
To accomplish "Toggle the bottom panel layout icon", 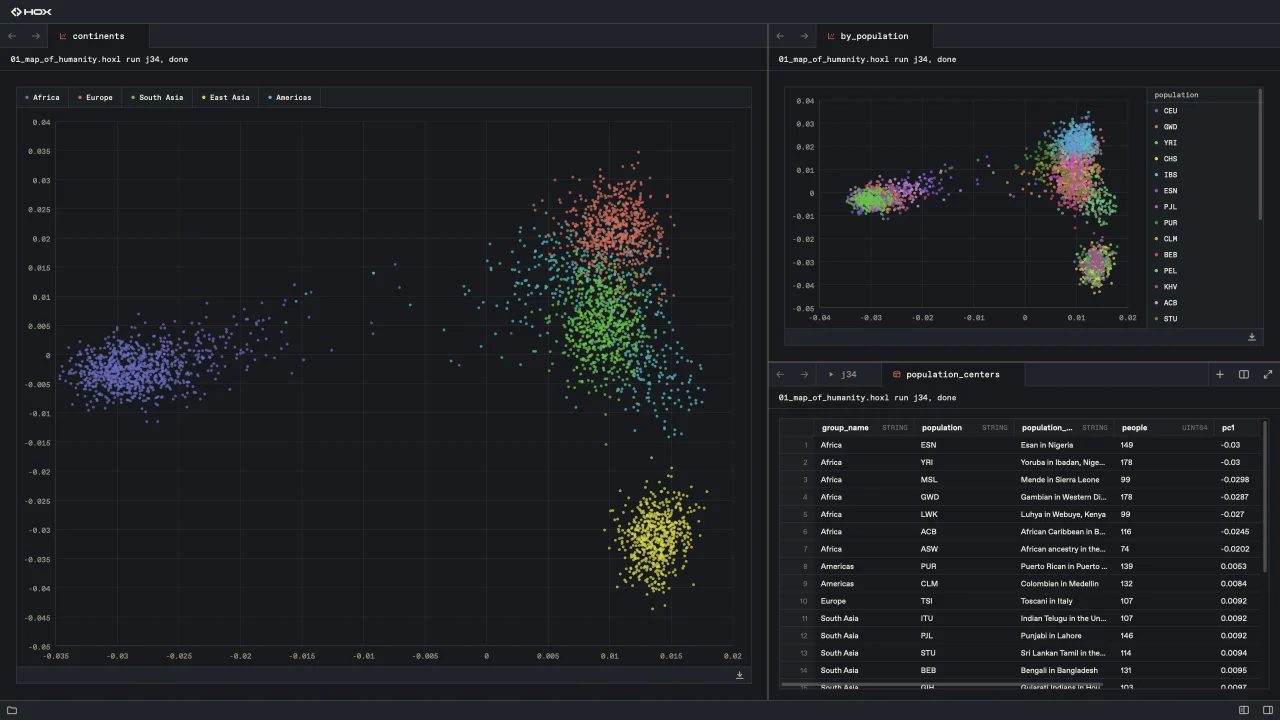I will click(1244, 710).
